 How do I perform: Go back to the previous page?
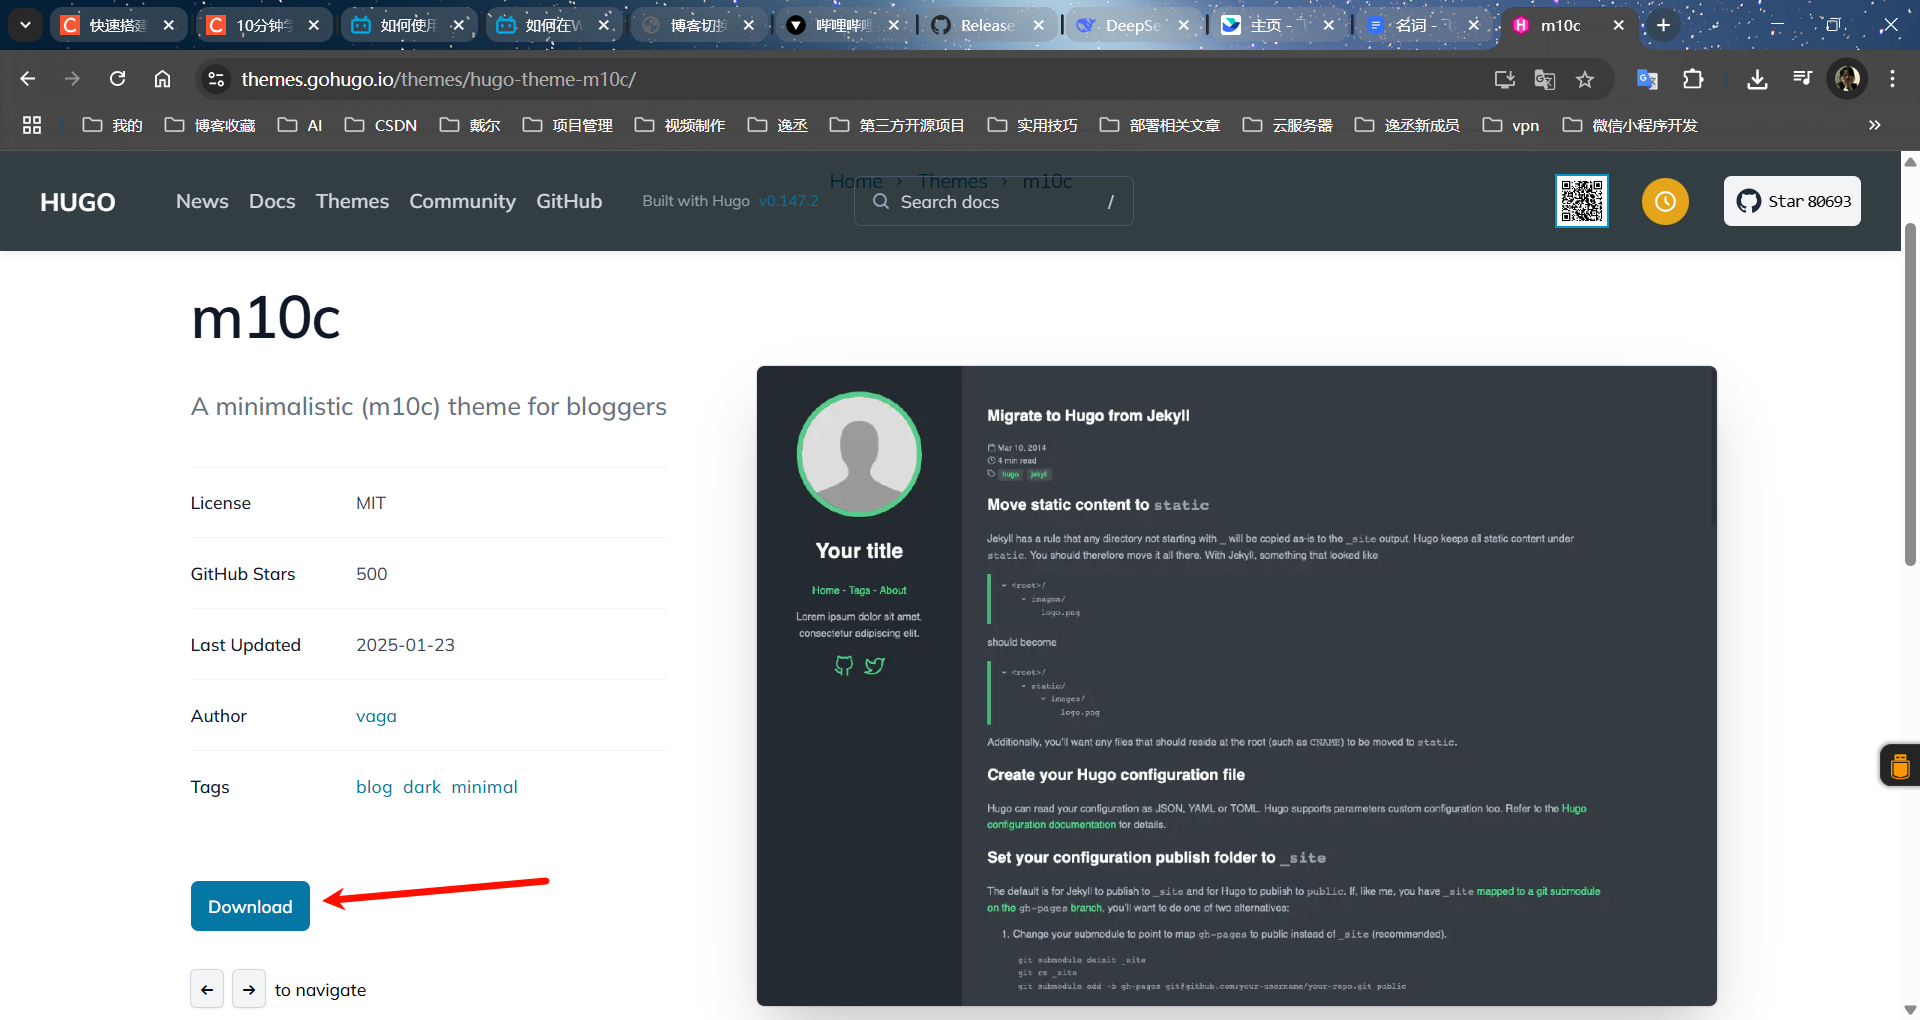28,79
